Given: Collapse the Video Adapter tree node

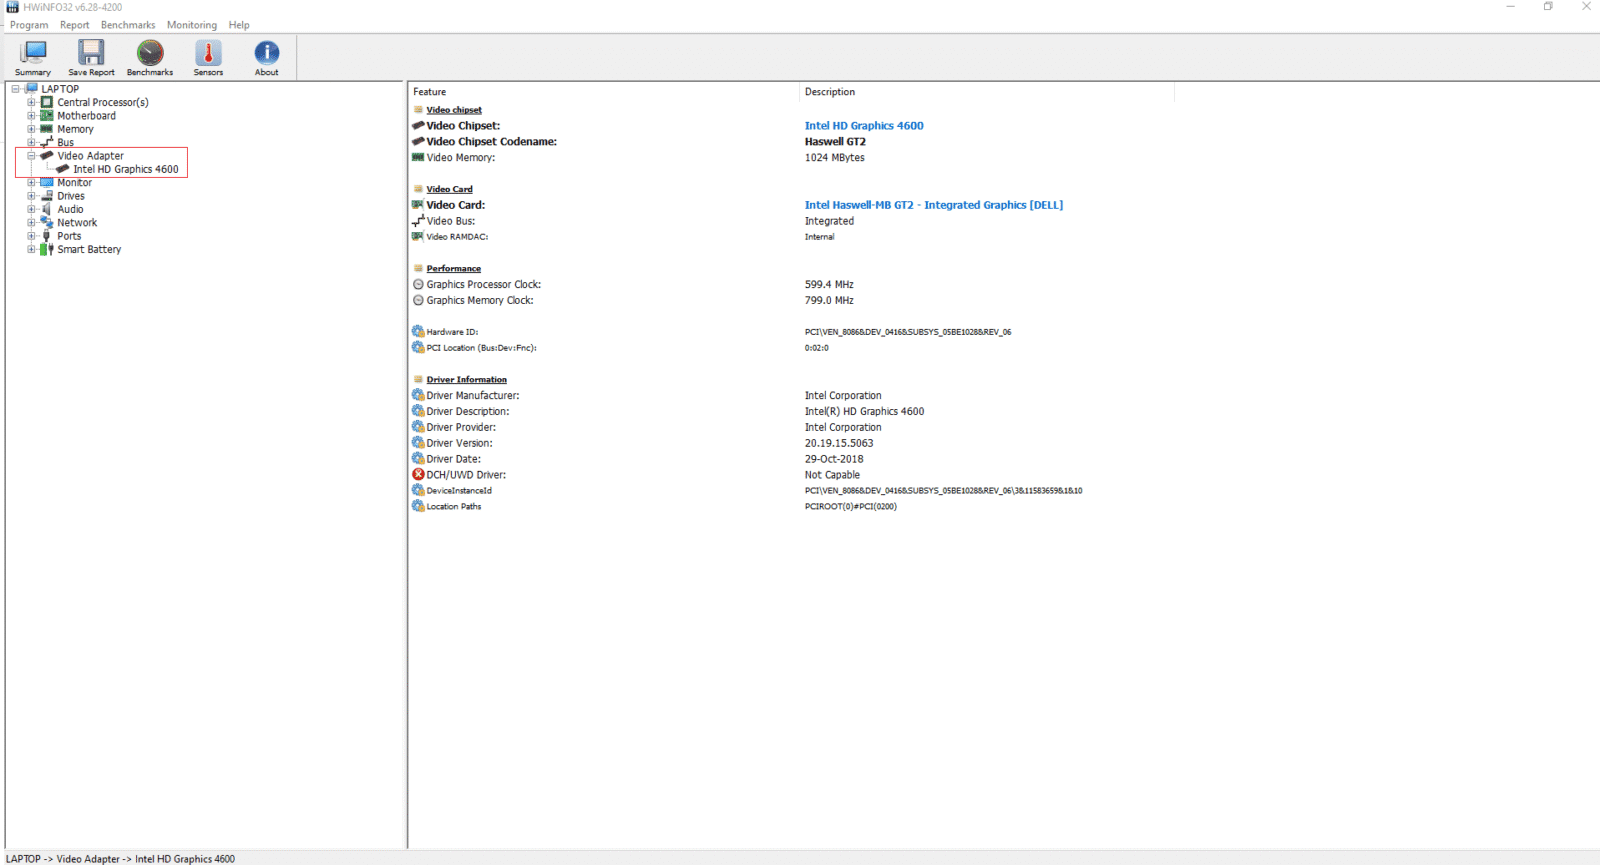Looking at the screenshot, I should [31, 156].
